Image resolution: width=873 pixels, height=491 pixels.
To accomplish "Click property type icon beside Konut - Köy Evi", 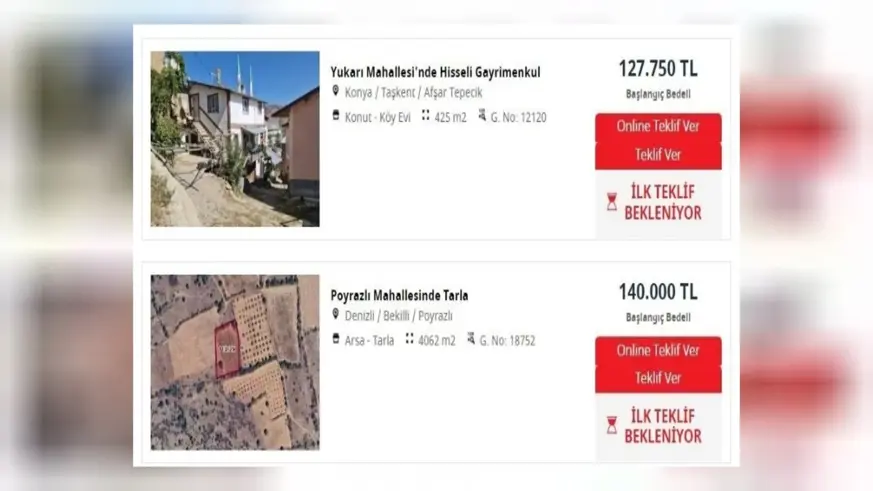I will tap(336, 115).
